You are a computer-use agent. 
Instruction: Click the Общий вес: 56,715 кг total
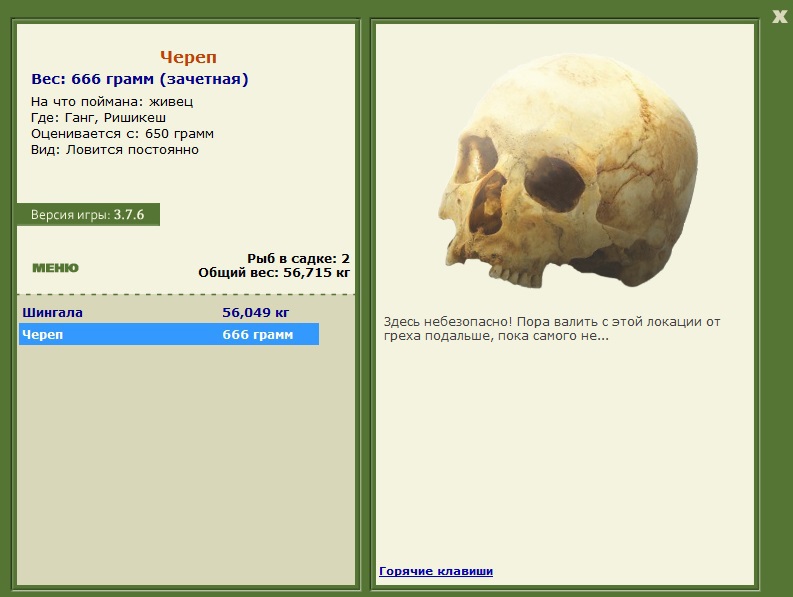tap(274, 273)
